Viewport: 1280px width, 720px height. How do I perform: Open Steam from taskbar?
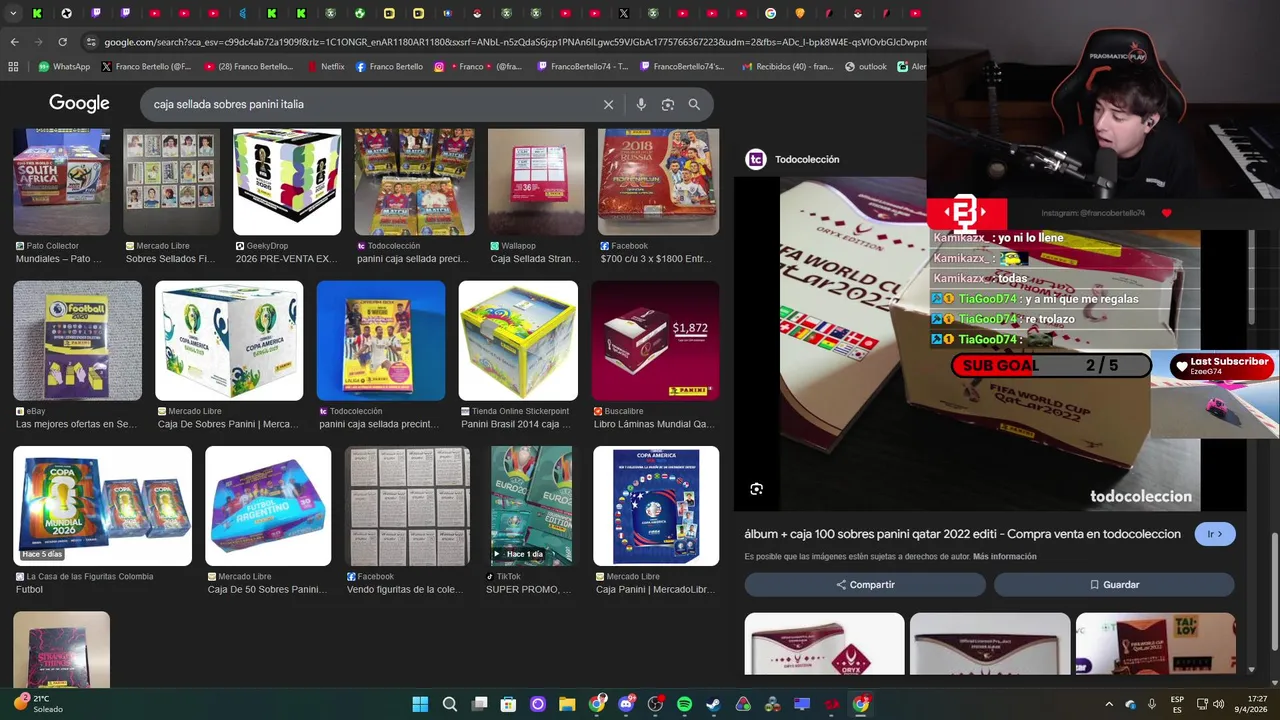(713, 704)
